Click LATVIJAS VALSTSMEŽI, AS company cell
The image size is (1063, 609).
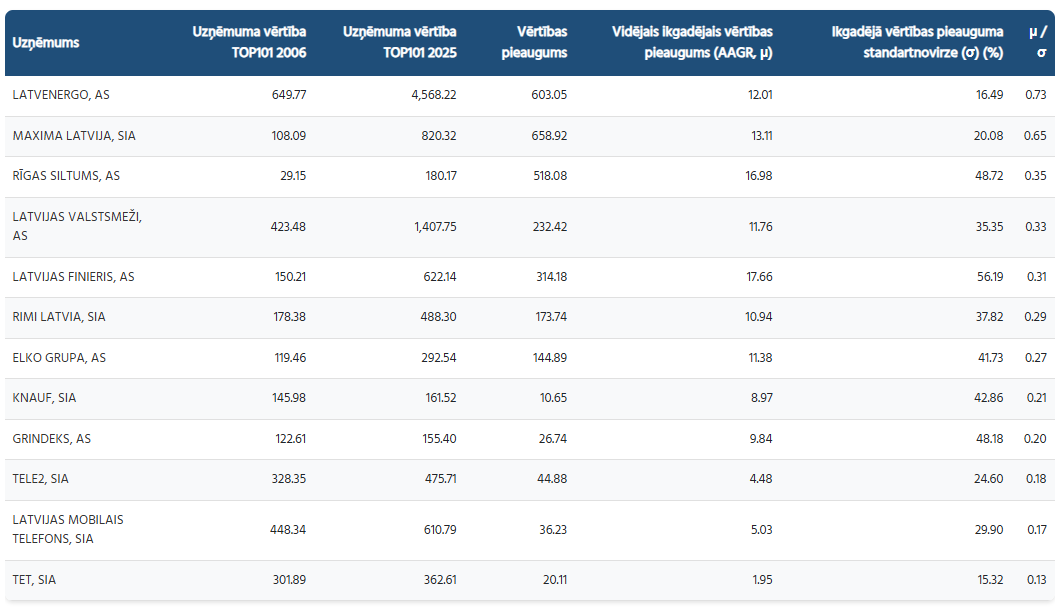coord(77,226)
